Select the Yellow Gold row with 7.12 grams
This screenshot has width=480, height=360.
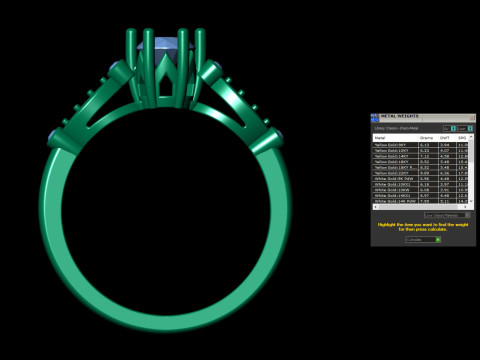[421, 156]
